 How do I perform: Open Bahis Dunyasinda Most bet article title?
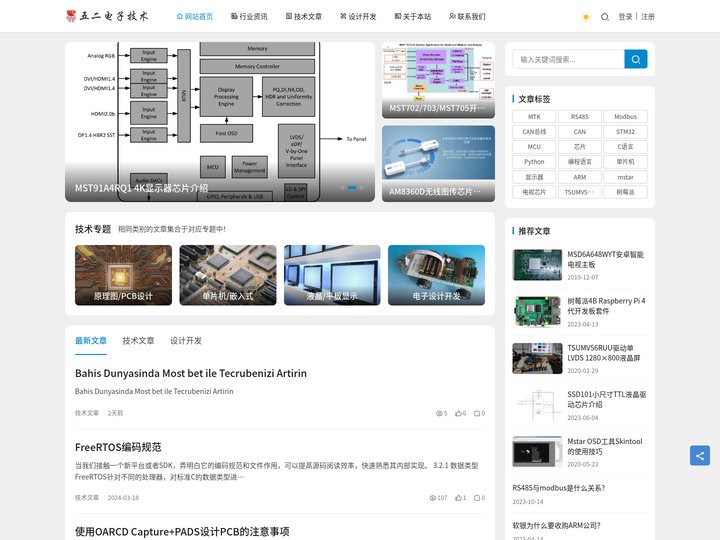tap(191, 373)
